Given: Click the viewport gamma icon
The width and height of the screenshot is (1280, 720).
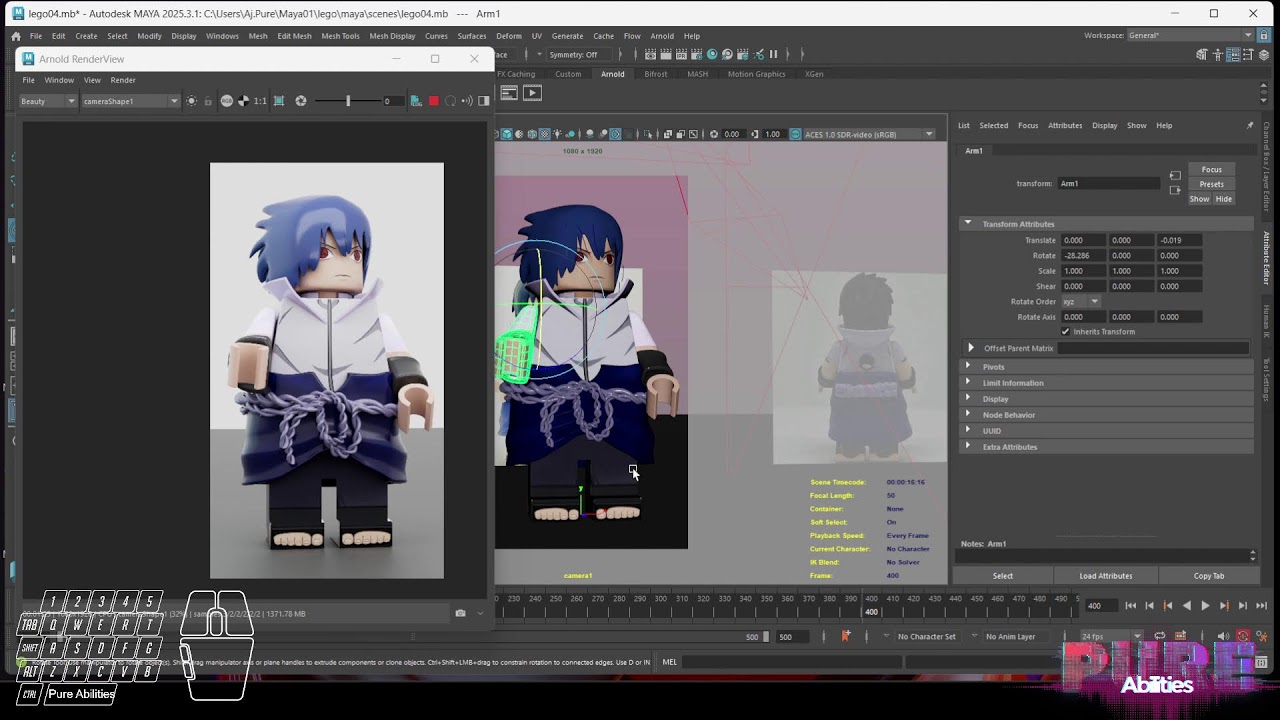Looking at the screenshot, I should [755, 134].
